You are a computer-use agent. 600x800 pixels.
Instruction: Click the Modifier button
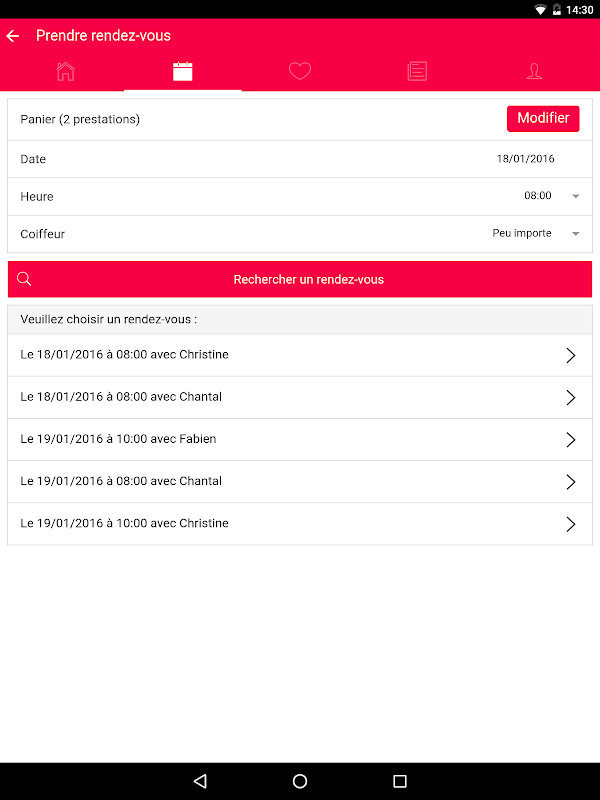543,118
